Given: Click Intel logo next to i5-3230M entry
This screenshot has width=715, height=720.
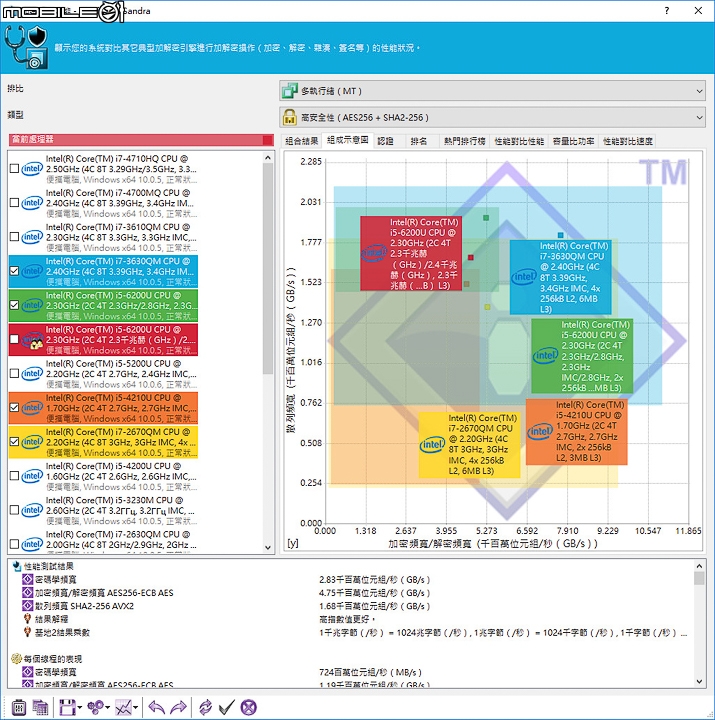Looking at the screenshot, I should (32, 510).
